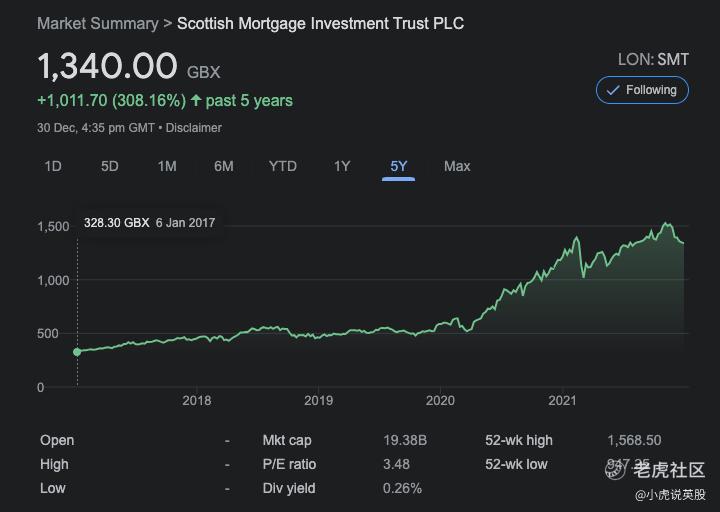
Task: Switch to the 1M chart range
Action: [x=167, y=166]
